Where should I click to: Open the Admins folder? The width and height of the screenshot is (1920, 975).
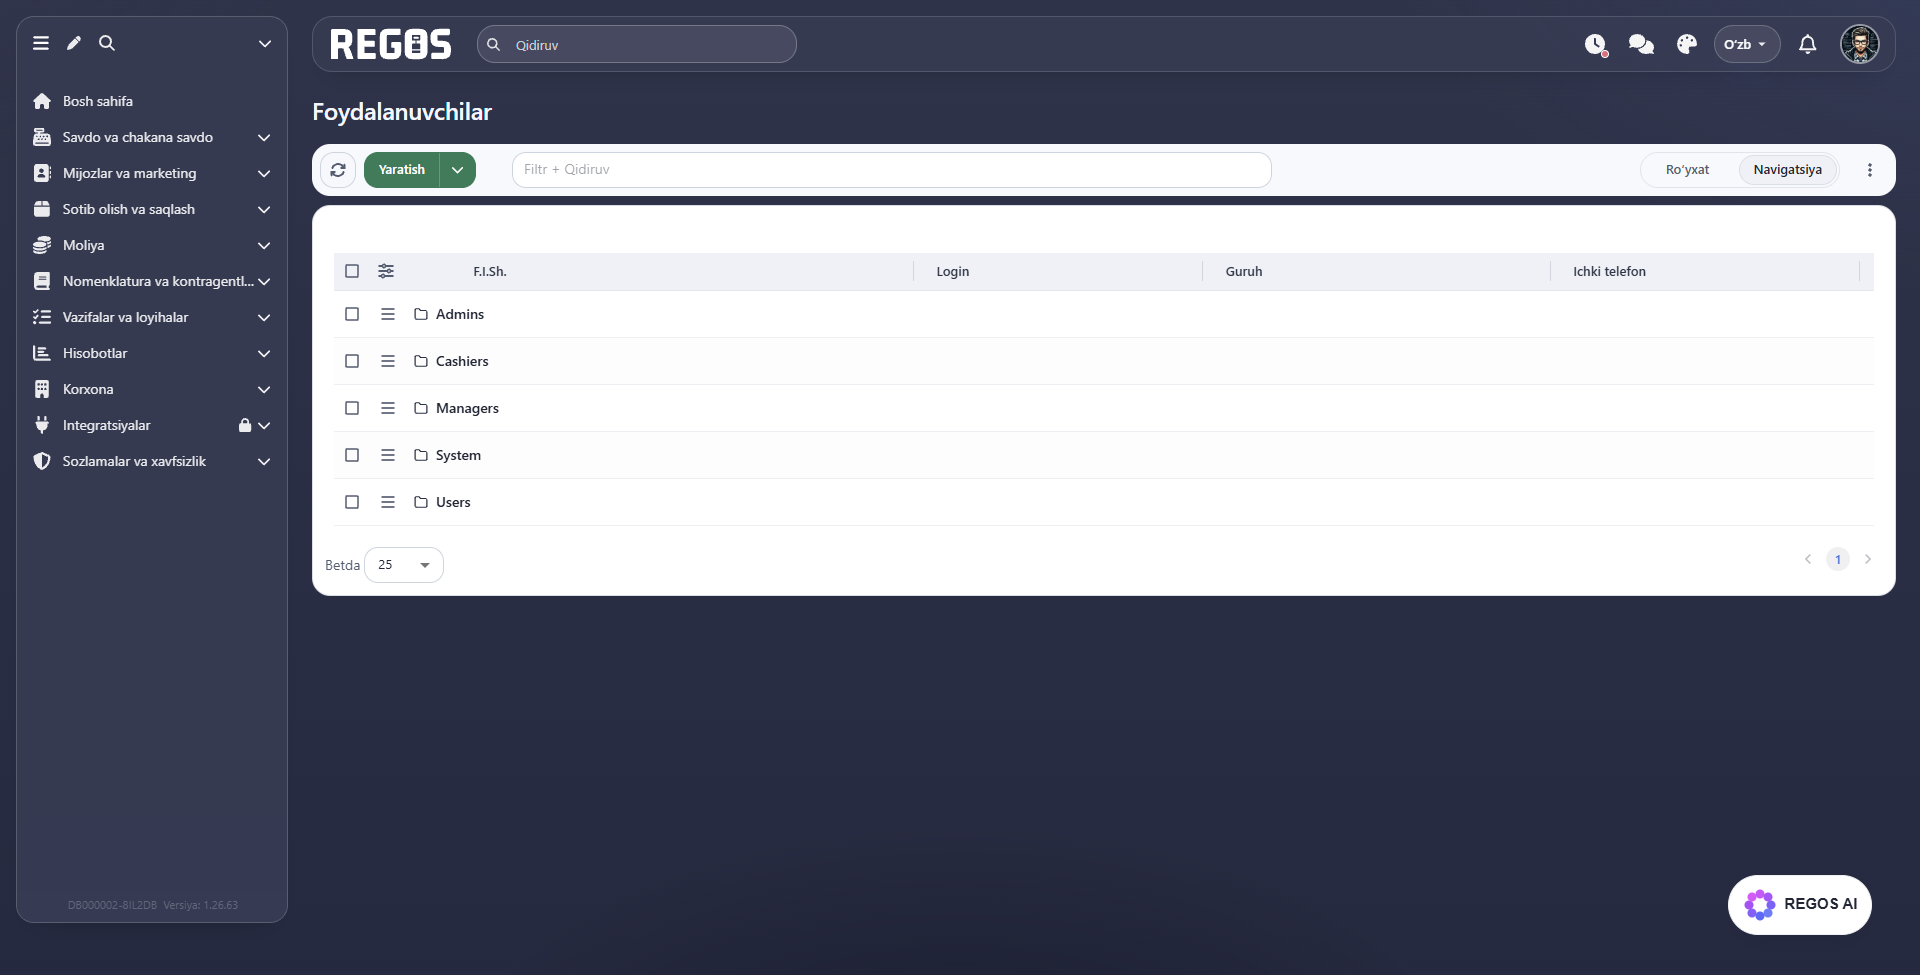(x=449, y=314)
